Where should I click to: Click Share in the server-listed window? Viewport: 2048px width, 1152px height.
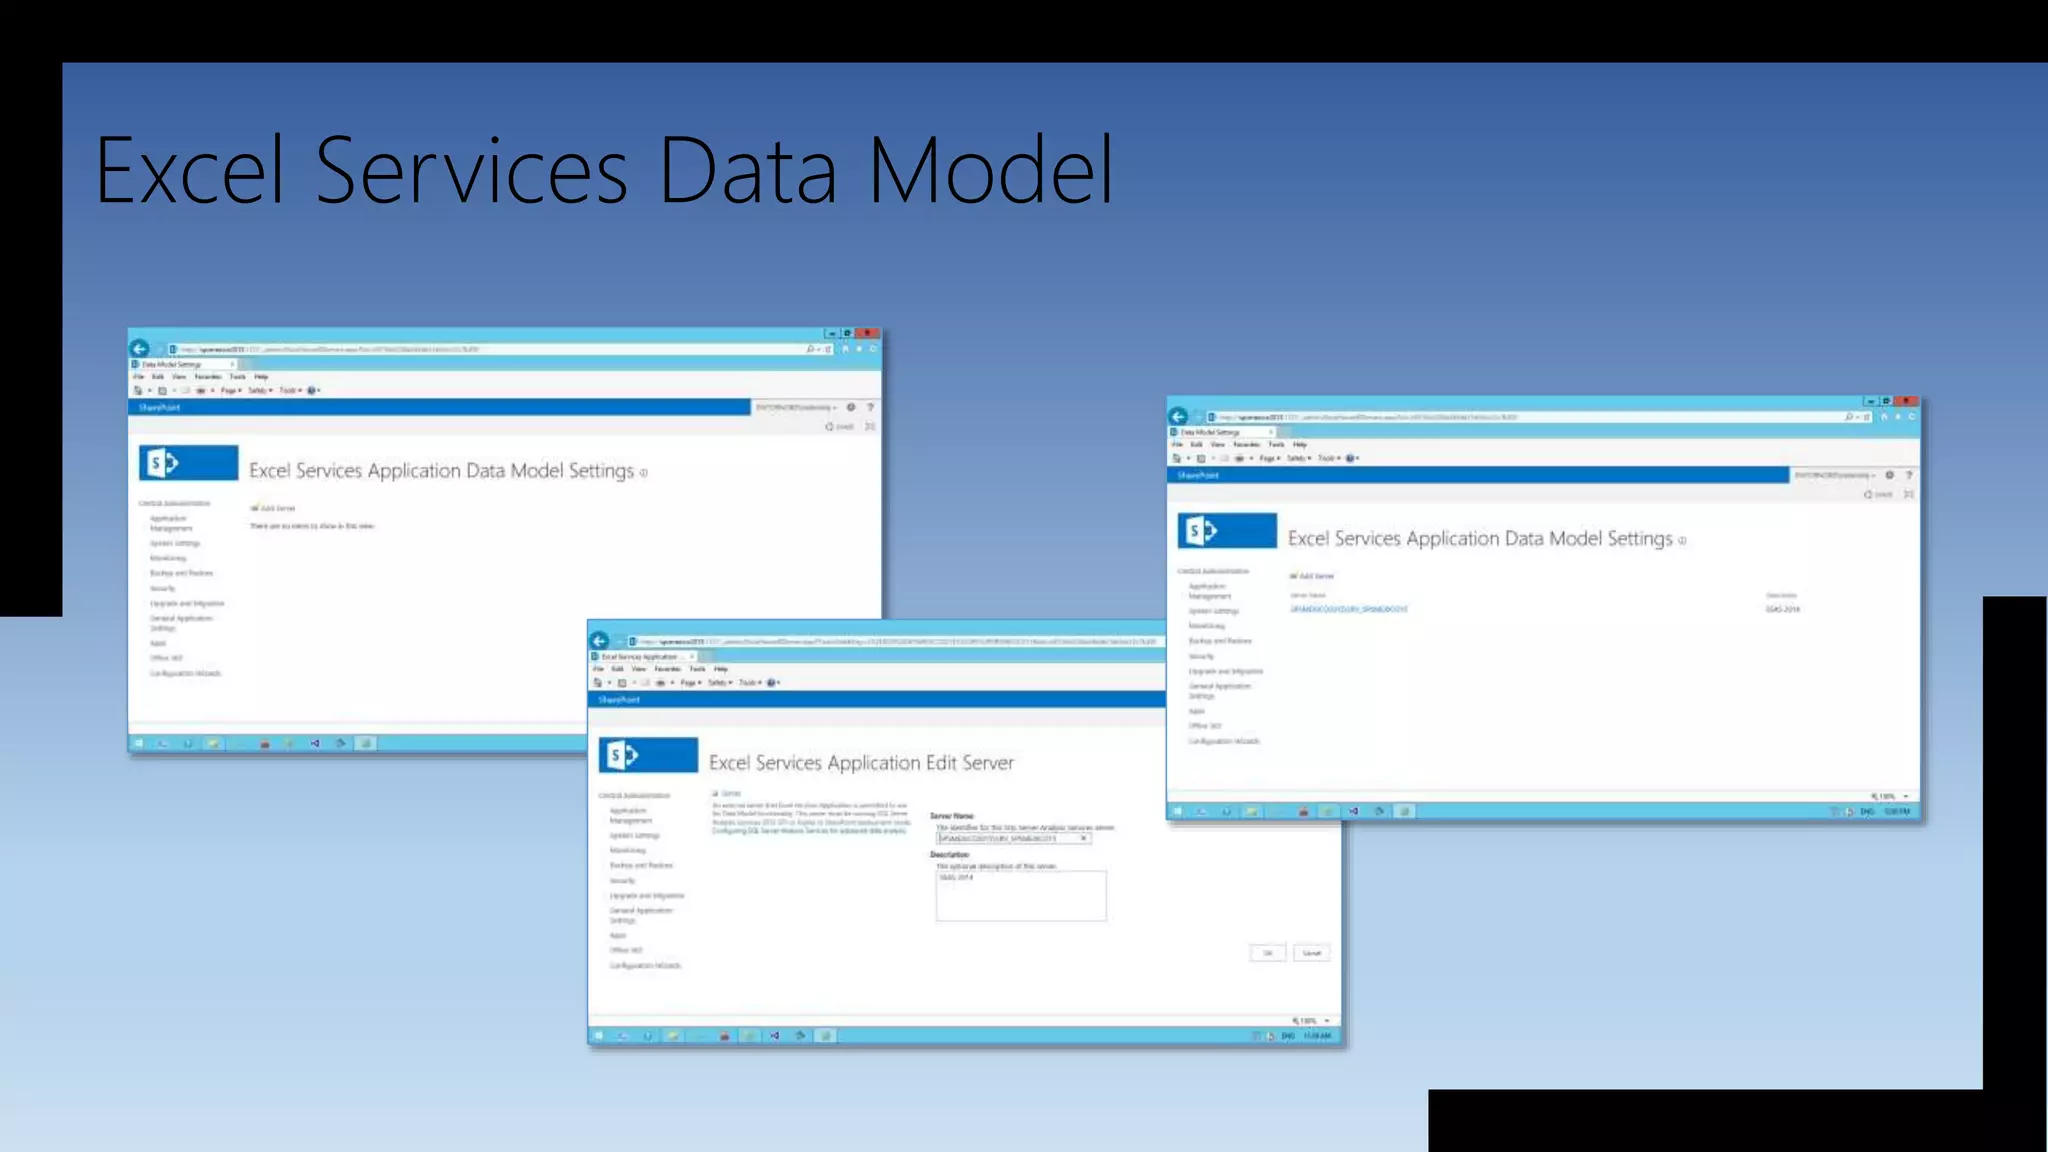tap(1879, 494)
